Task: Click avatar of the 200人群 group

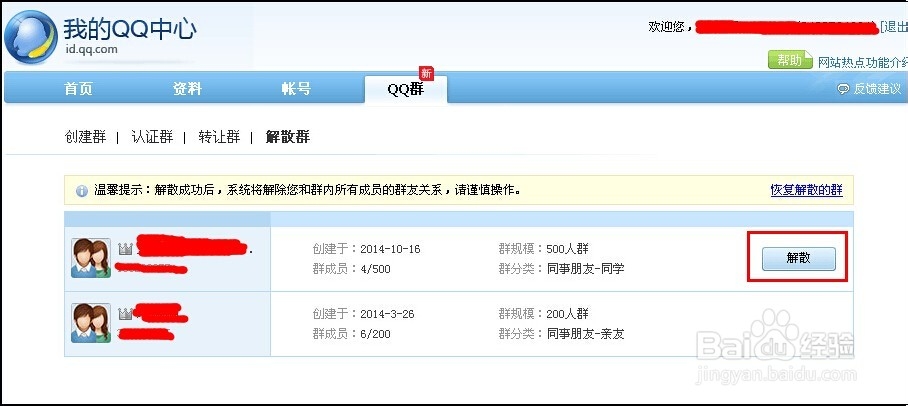Action: point(91,323)
